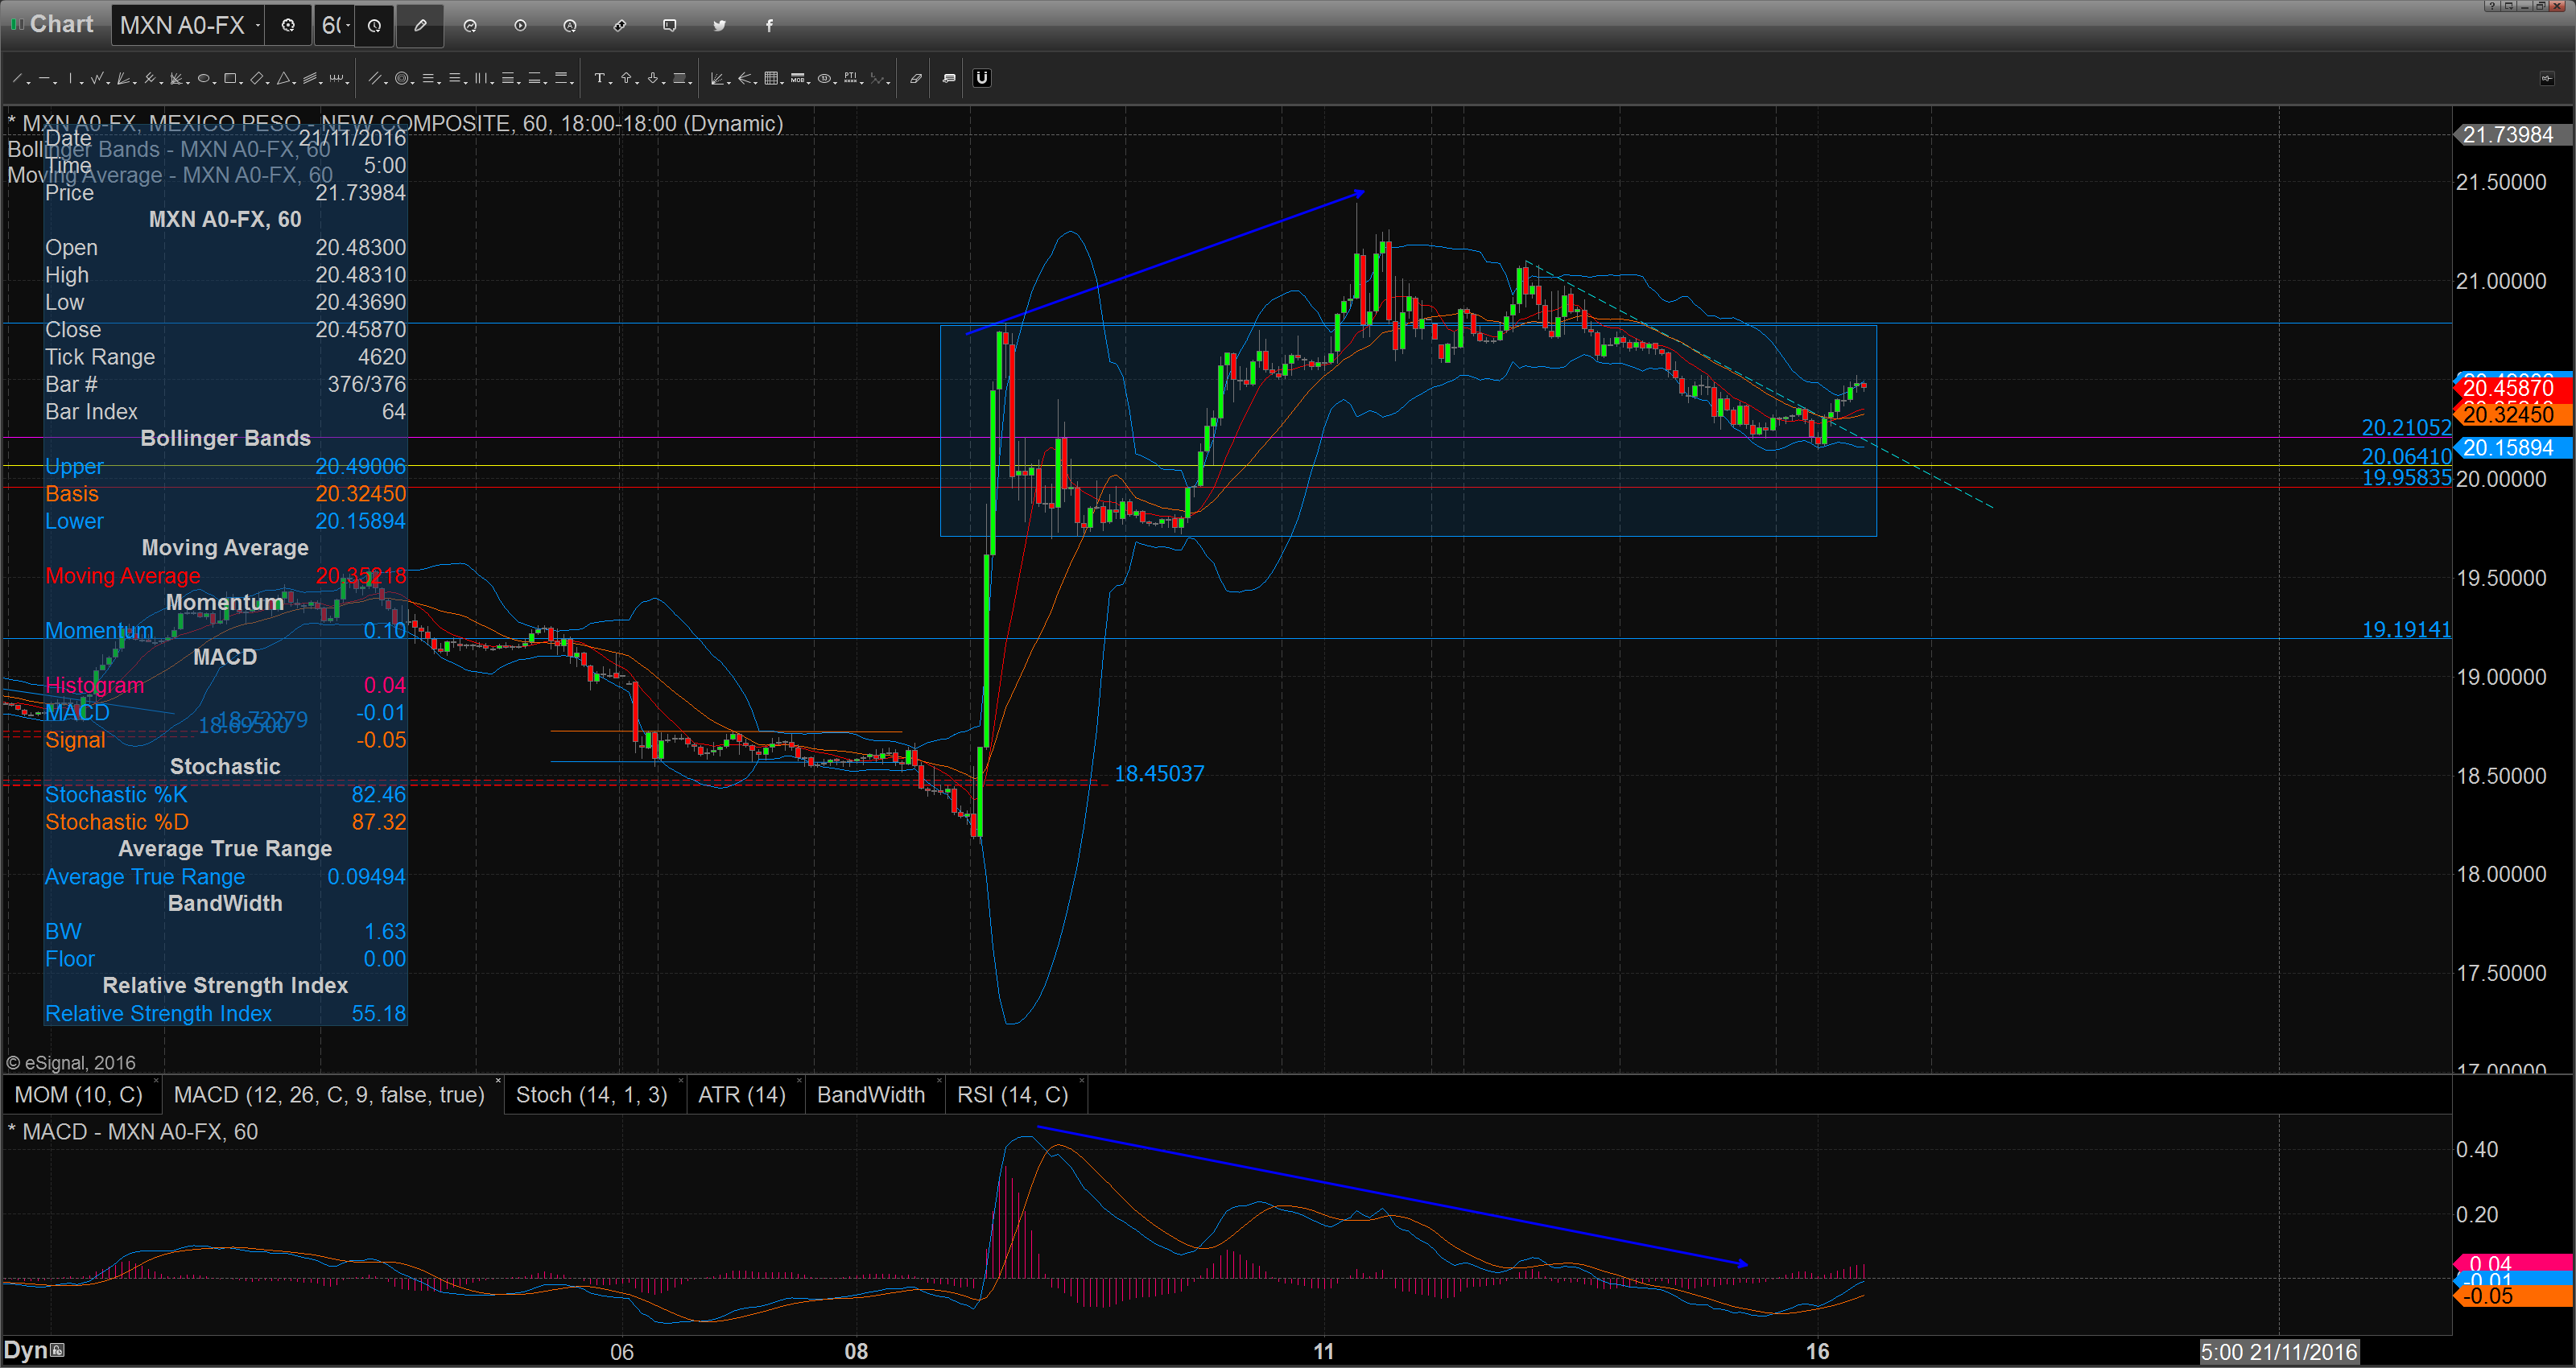This screenshot has height=1368, width=2576.
Task: Click the 18.45037 price level label
Action: click(1159, 773)
